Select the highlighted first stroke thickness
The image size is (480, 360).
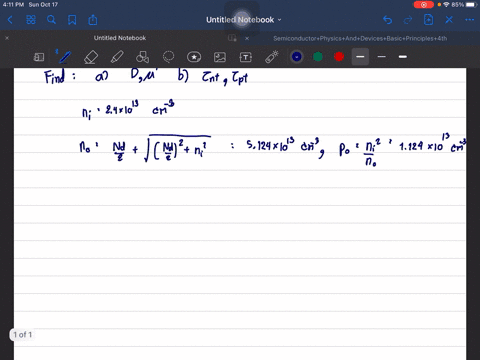point(360,57)
